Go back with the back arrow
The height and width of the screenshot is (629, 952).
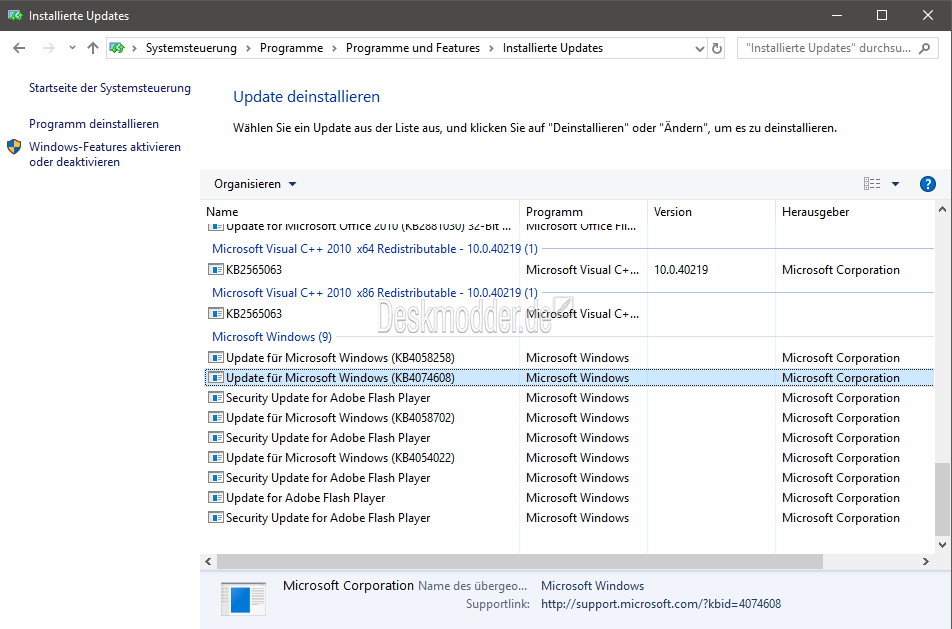tap(19, 48)
